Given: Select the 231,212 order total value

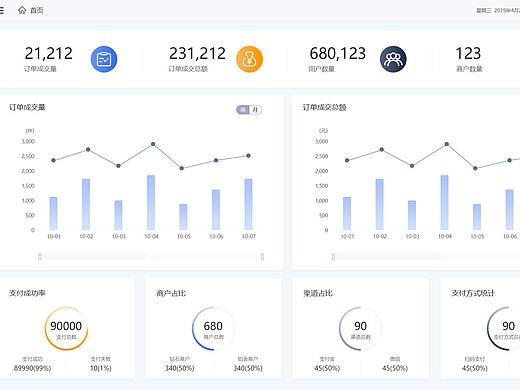Looking at the screenshot, I should [x=197, y=53].
